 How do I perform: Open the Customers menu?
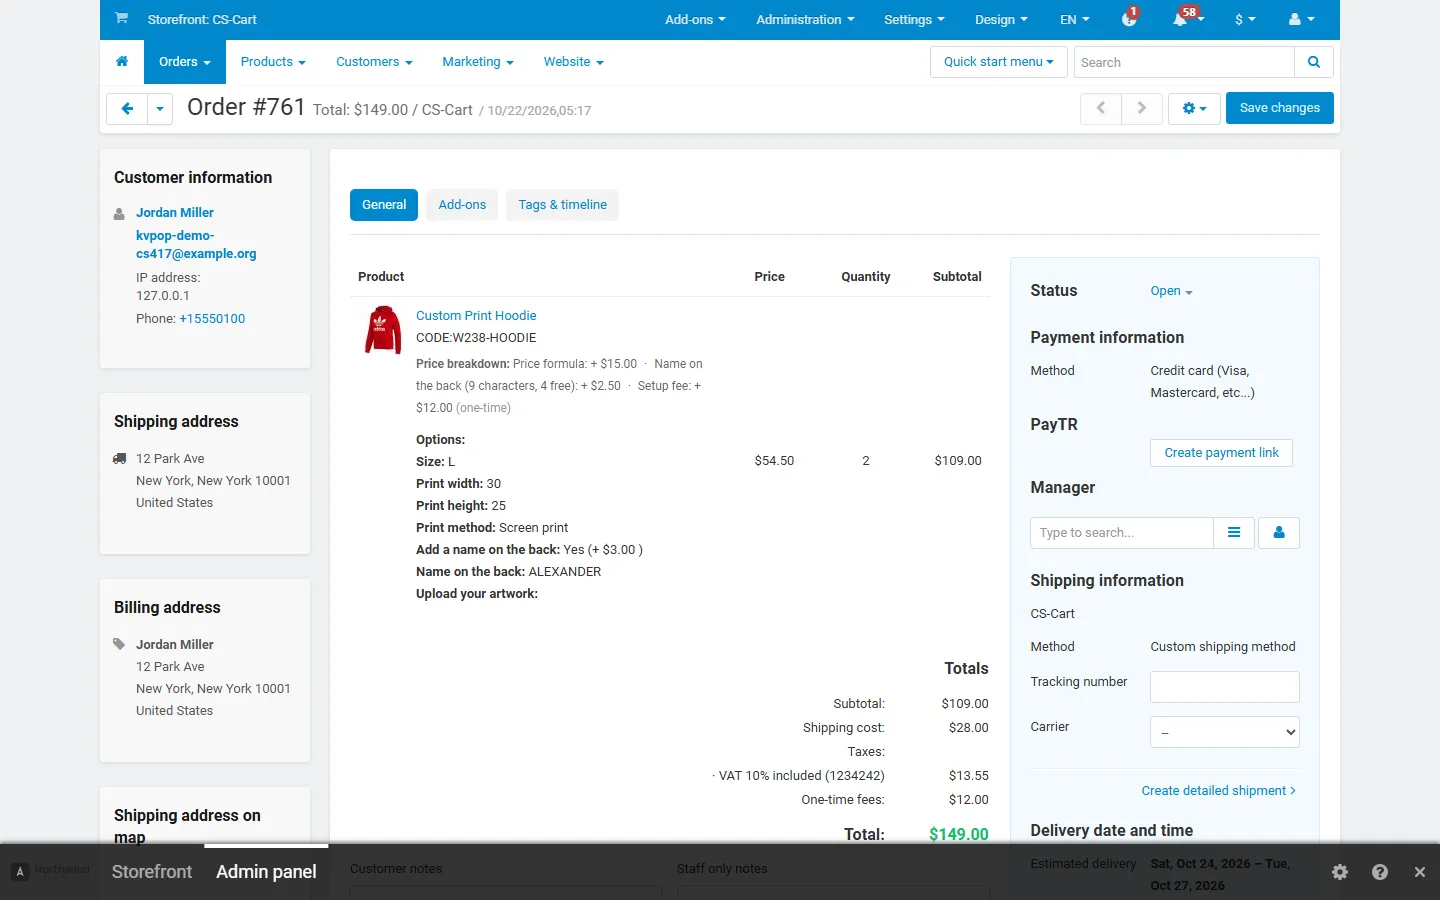click(374, 62)
